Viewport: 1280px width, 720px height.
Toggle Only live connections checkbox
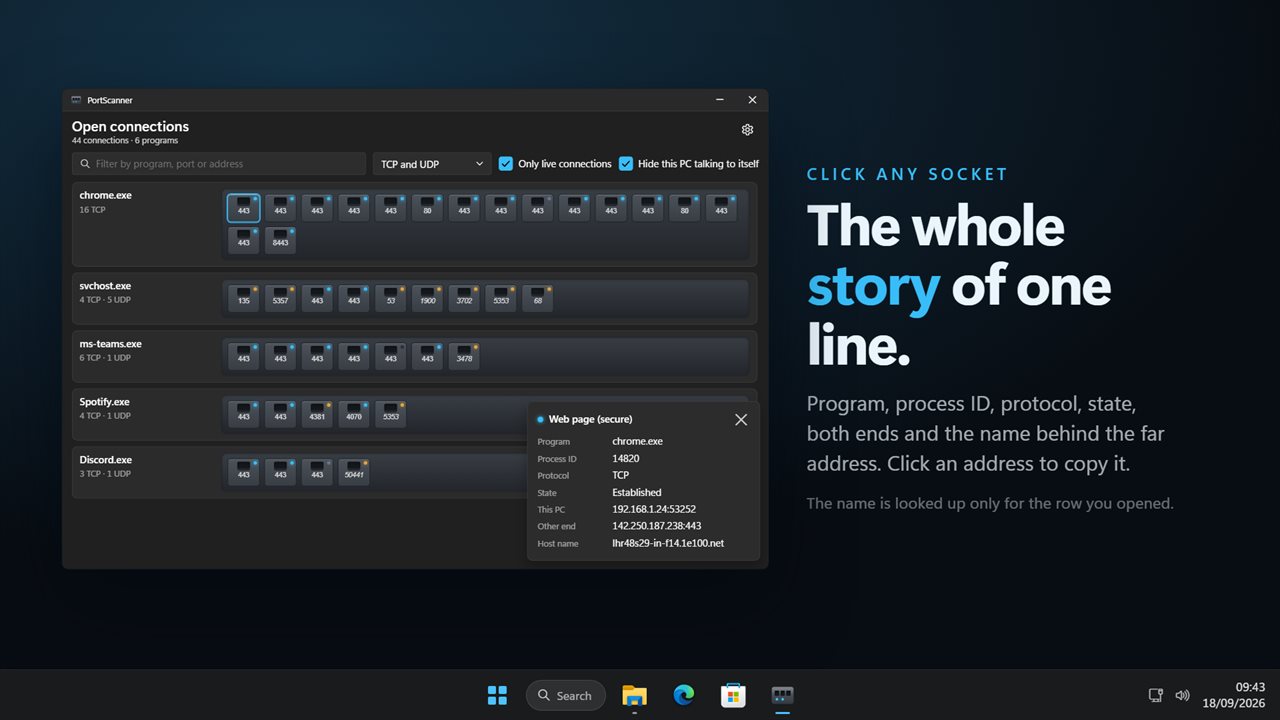pos(506,164)
